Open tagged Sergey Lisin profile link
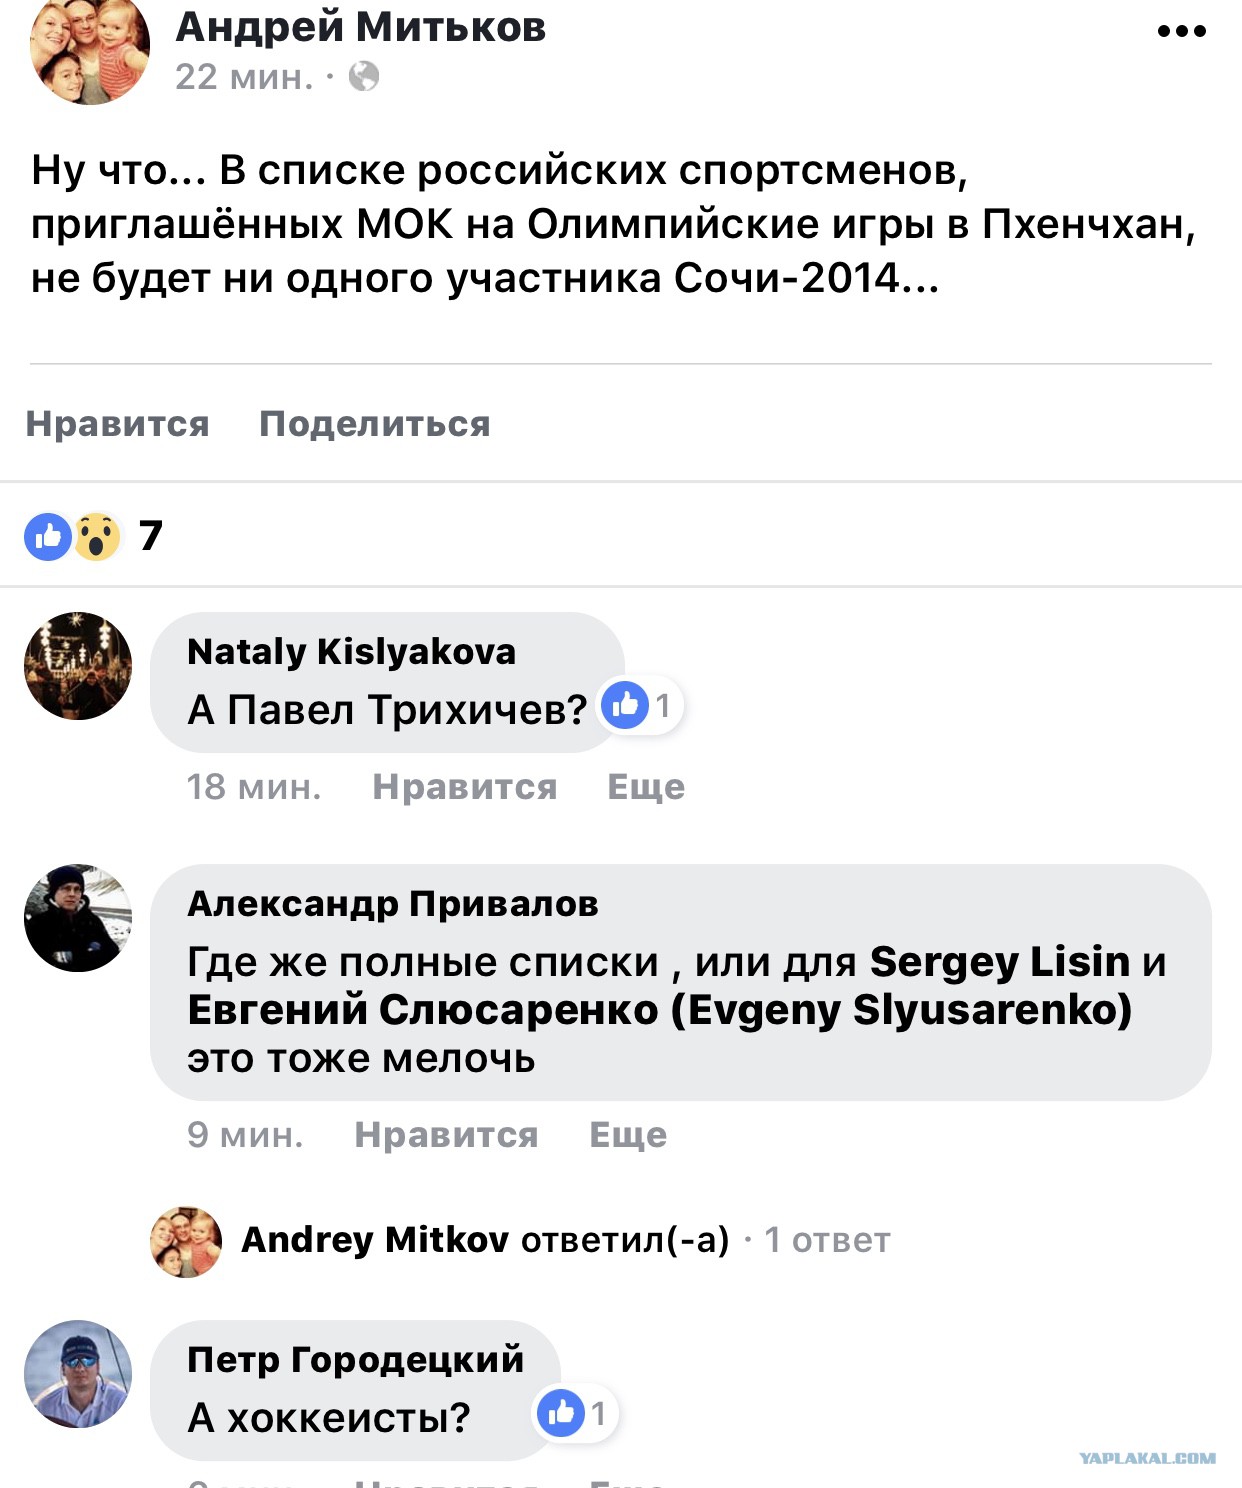The width and height of the screenshot is (1242, 1488). 1000,962
